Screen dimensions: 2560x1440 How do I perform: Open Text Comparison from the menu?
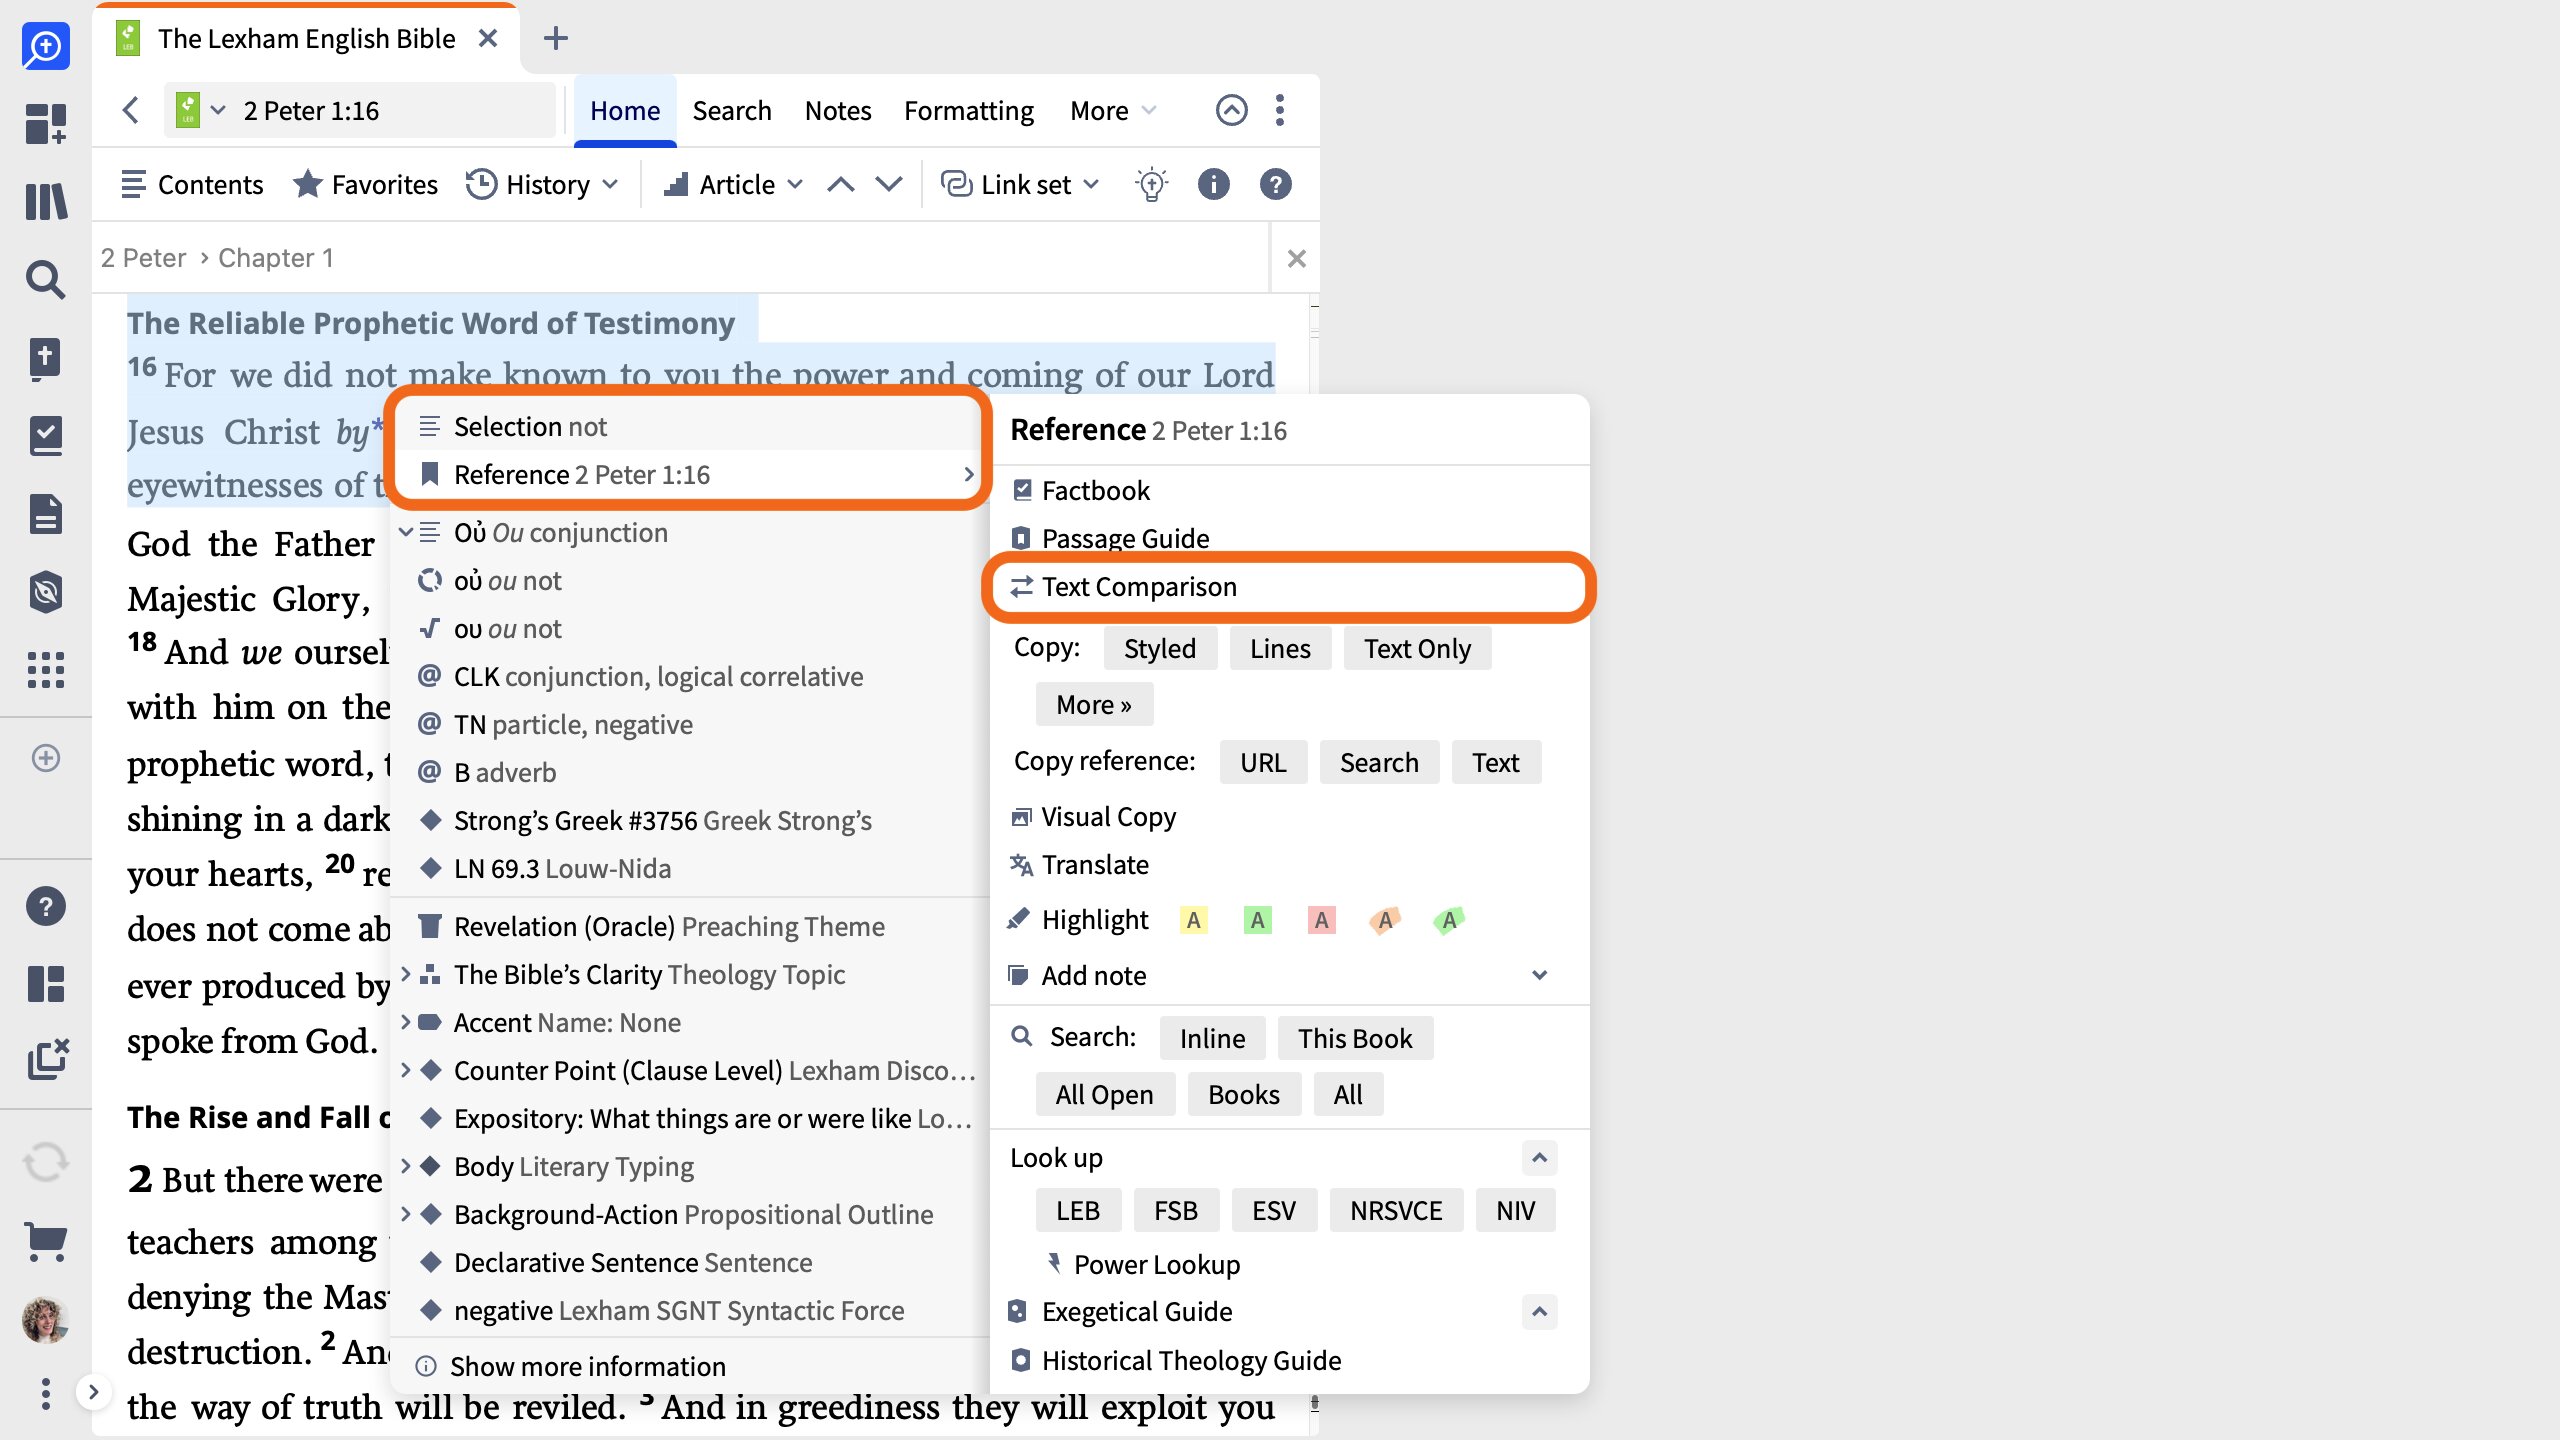[1288, 587]
